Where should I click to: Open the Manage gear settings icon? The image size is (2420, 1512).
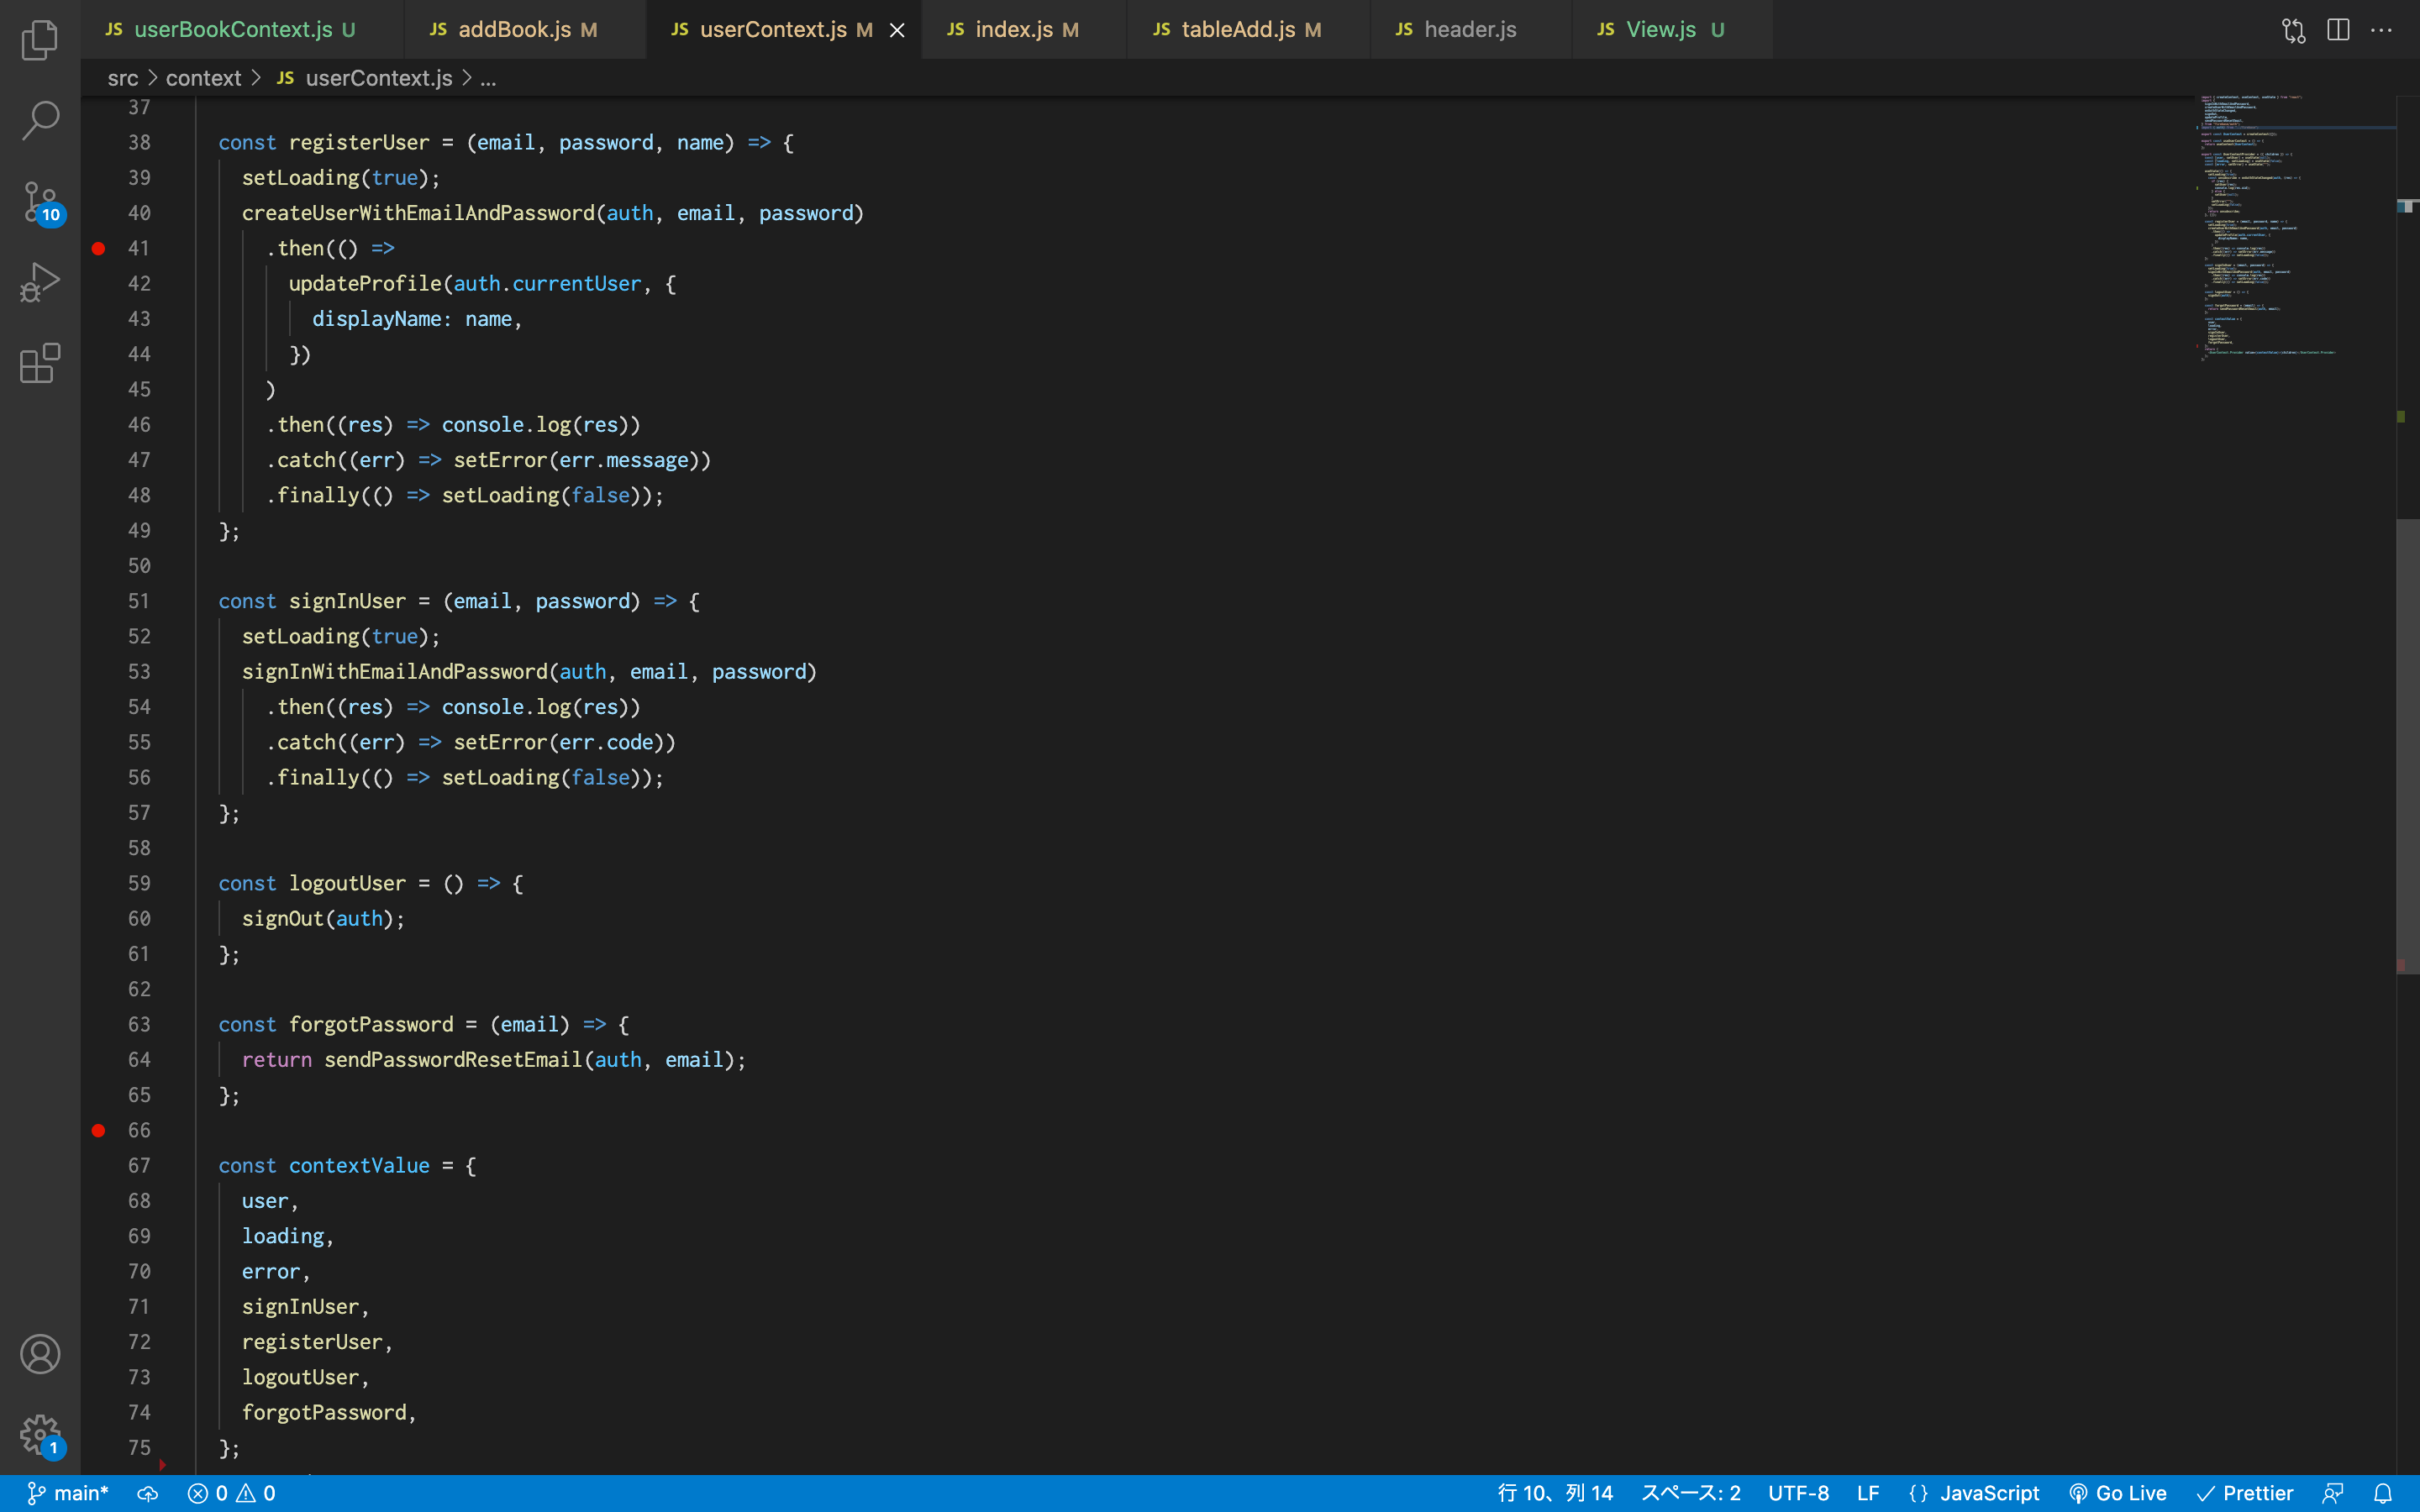[40, 1436]
